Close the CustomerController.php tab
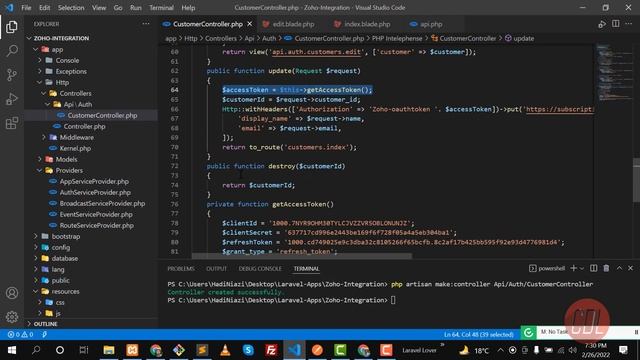Image resolution: width=640 pixels, height=360 pixels. pos(250,24)
